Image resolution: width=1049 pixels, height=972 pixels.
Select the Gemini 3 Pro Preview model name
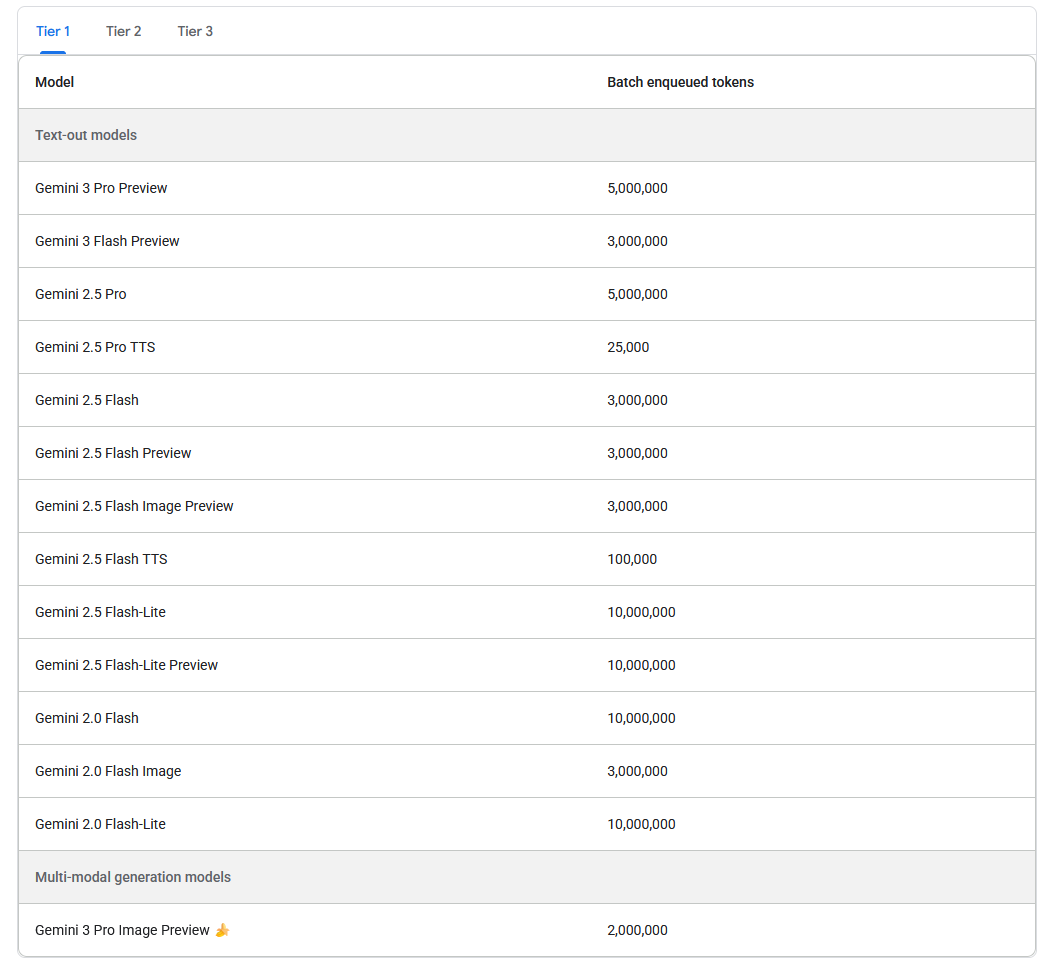101,188
